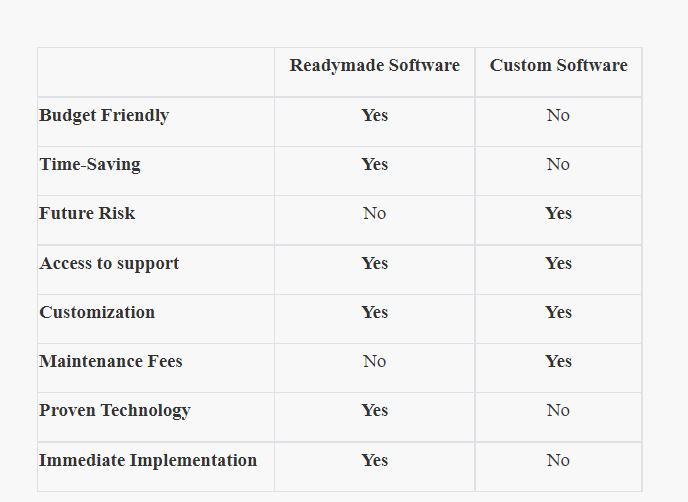Viewport: 688px width, 502px height.
Task: Select the Time-Saving row label
Action: click(90, 165)
